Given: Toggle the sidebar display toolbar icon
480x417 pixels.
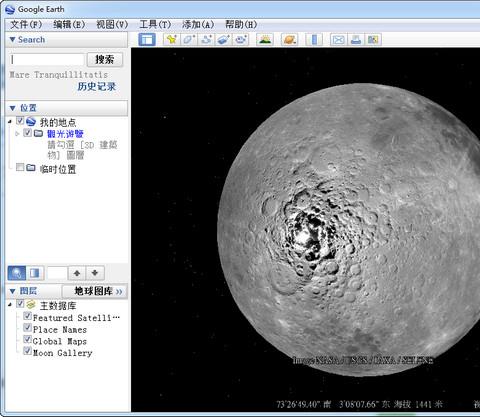Looking at the screenshot, I should [x=147, y=40].
